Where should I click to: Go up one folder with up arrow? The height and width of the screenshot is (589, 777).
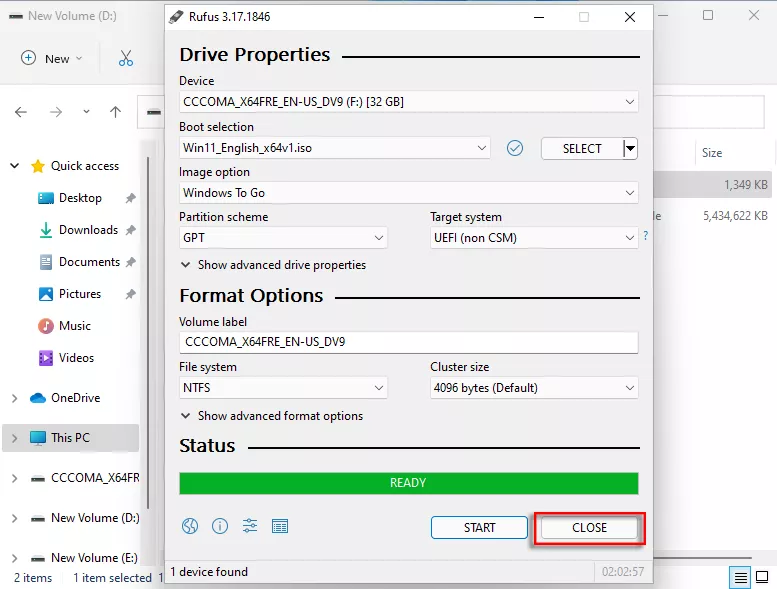click(116, 112)
